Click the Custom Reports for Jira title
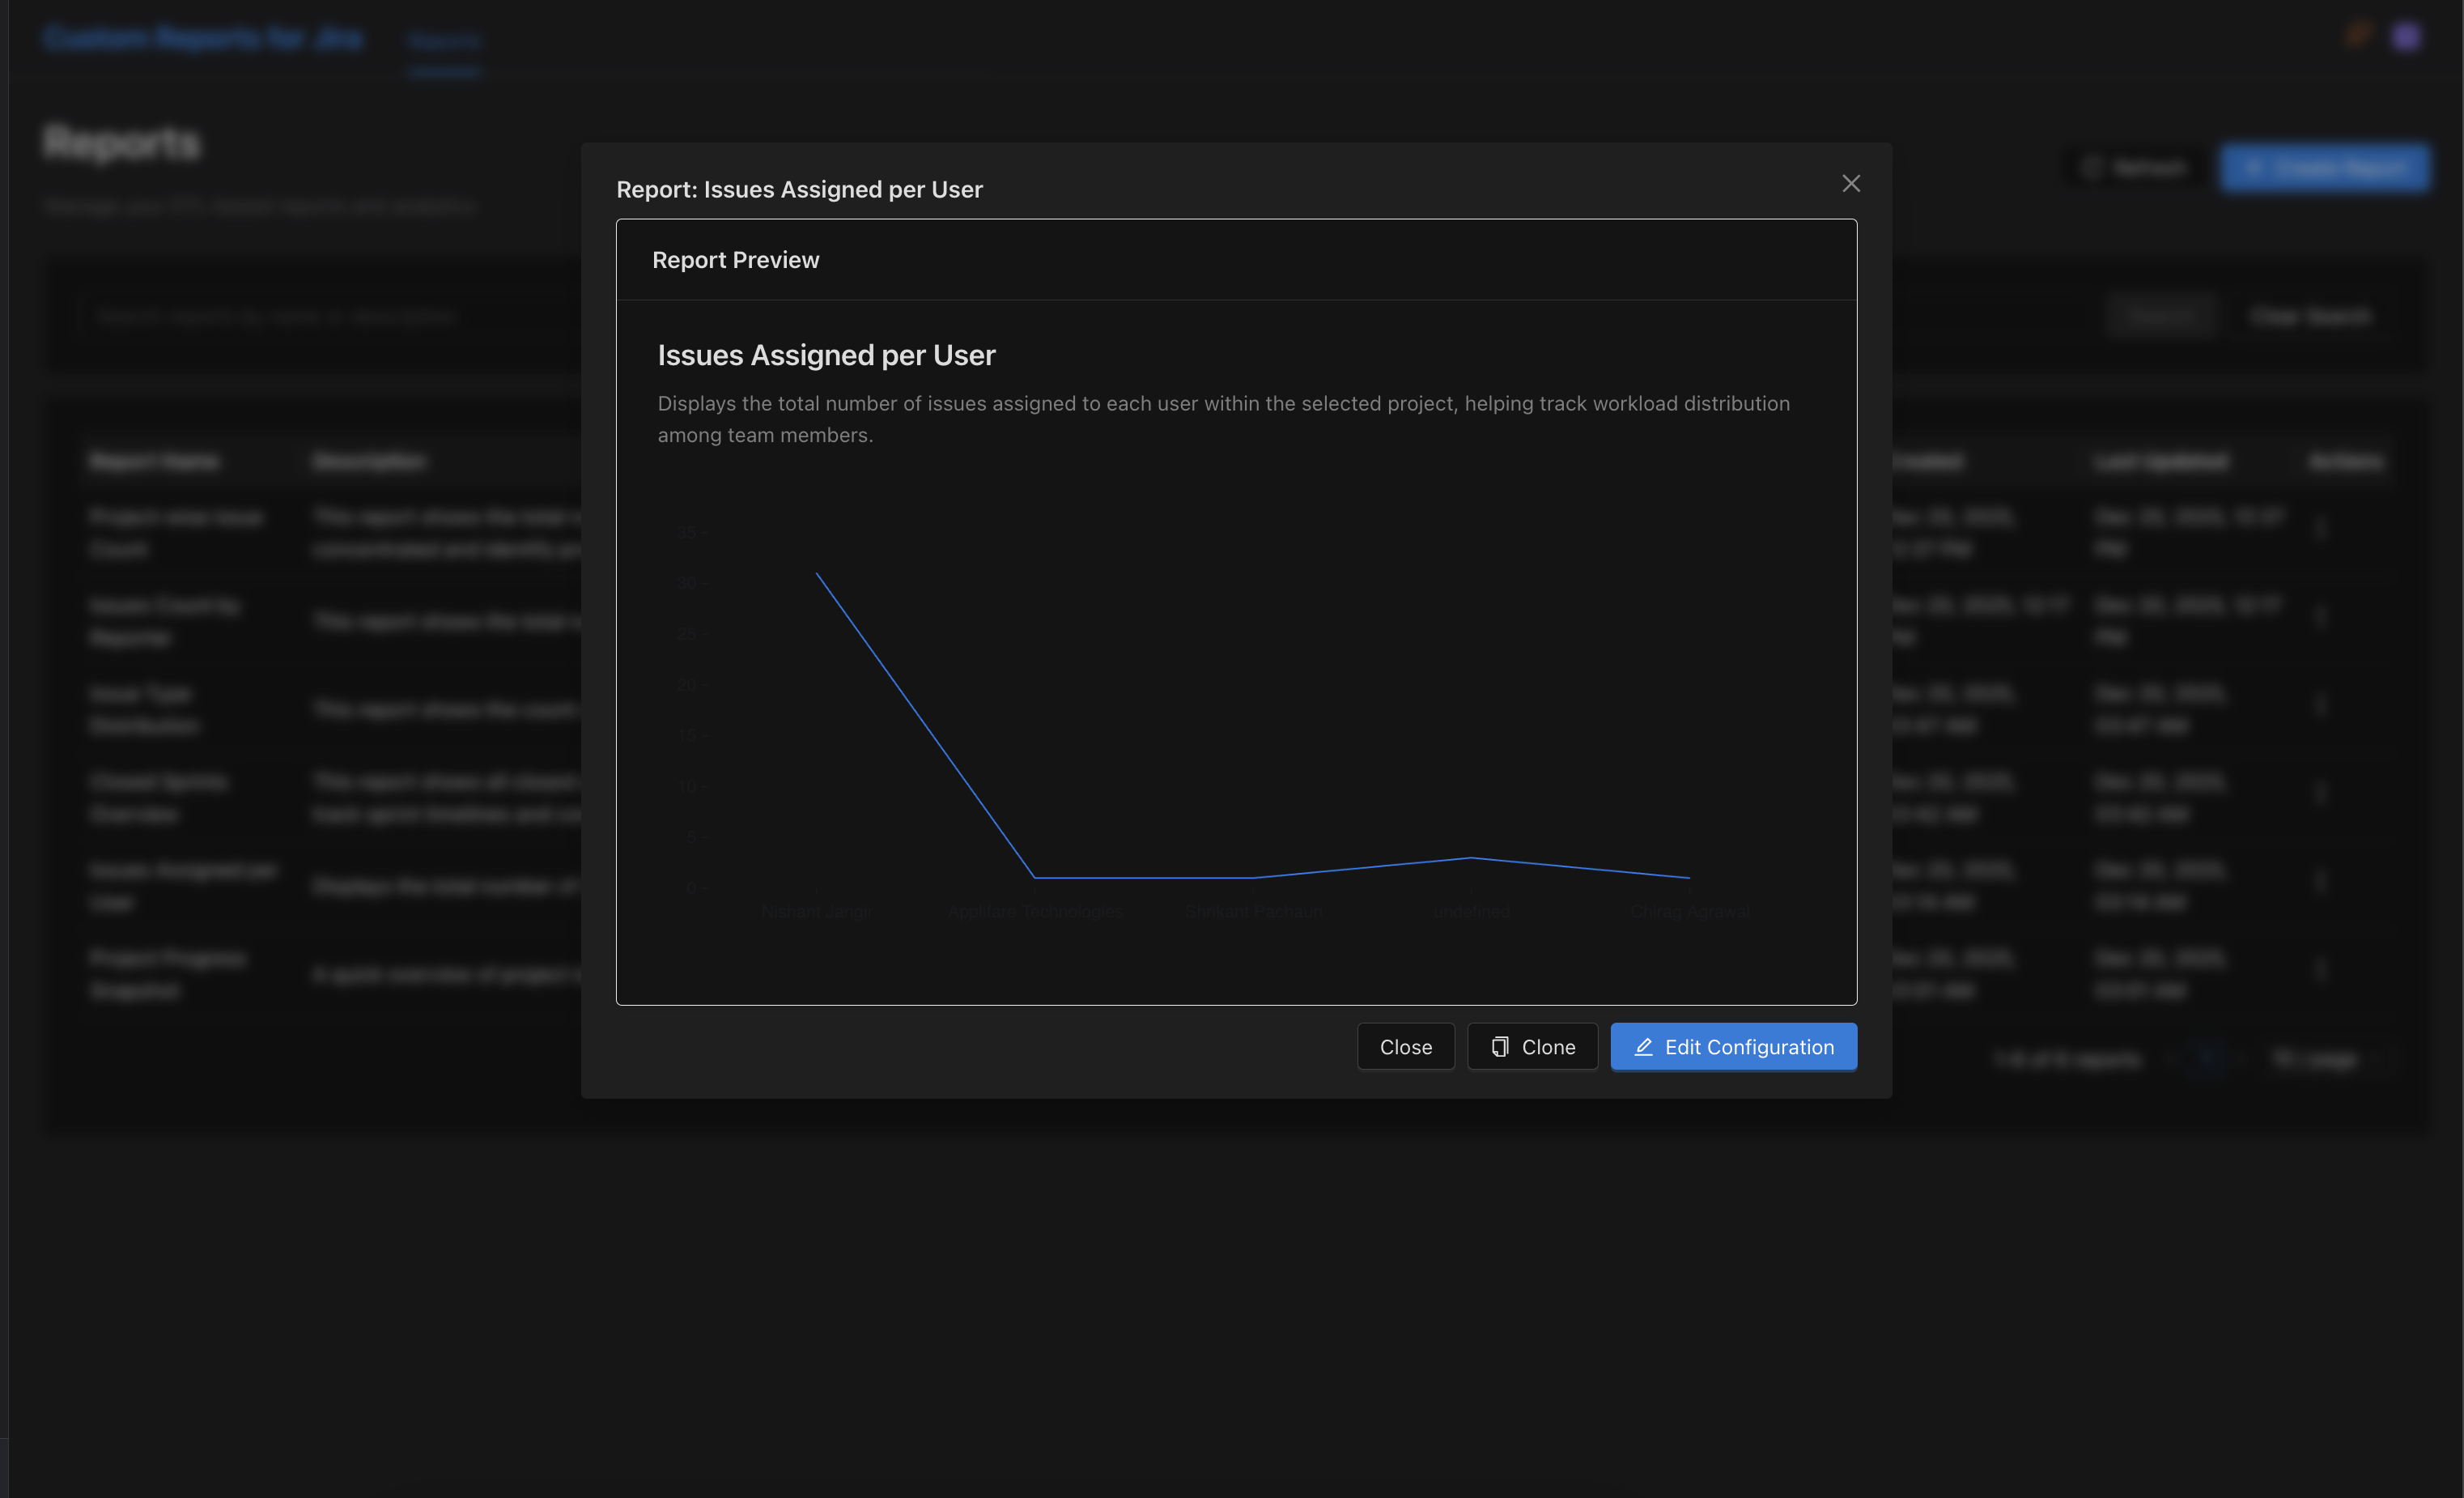Image resolution: width=2464 pixels, height=1498 pixels. (x=203, y=38)
